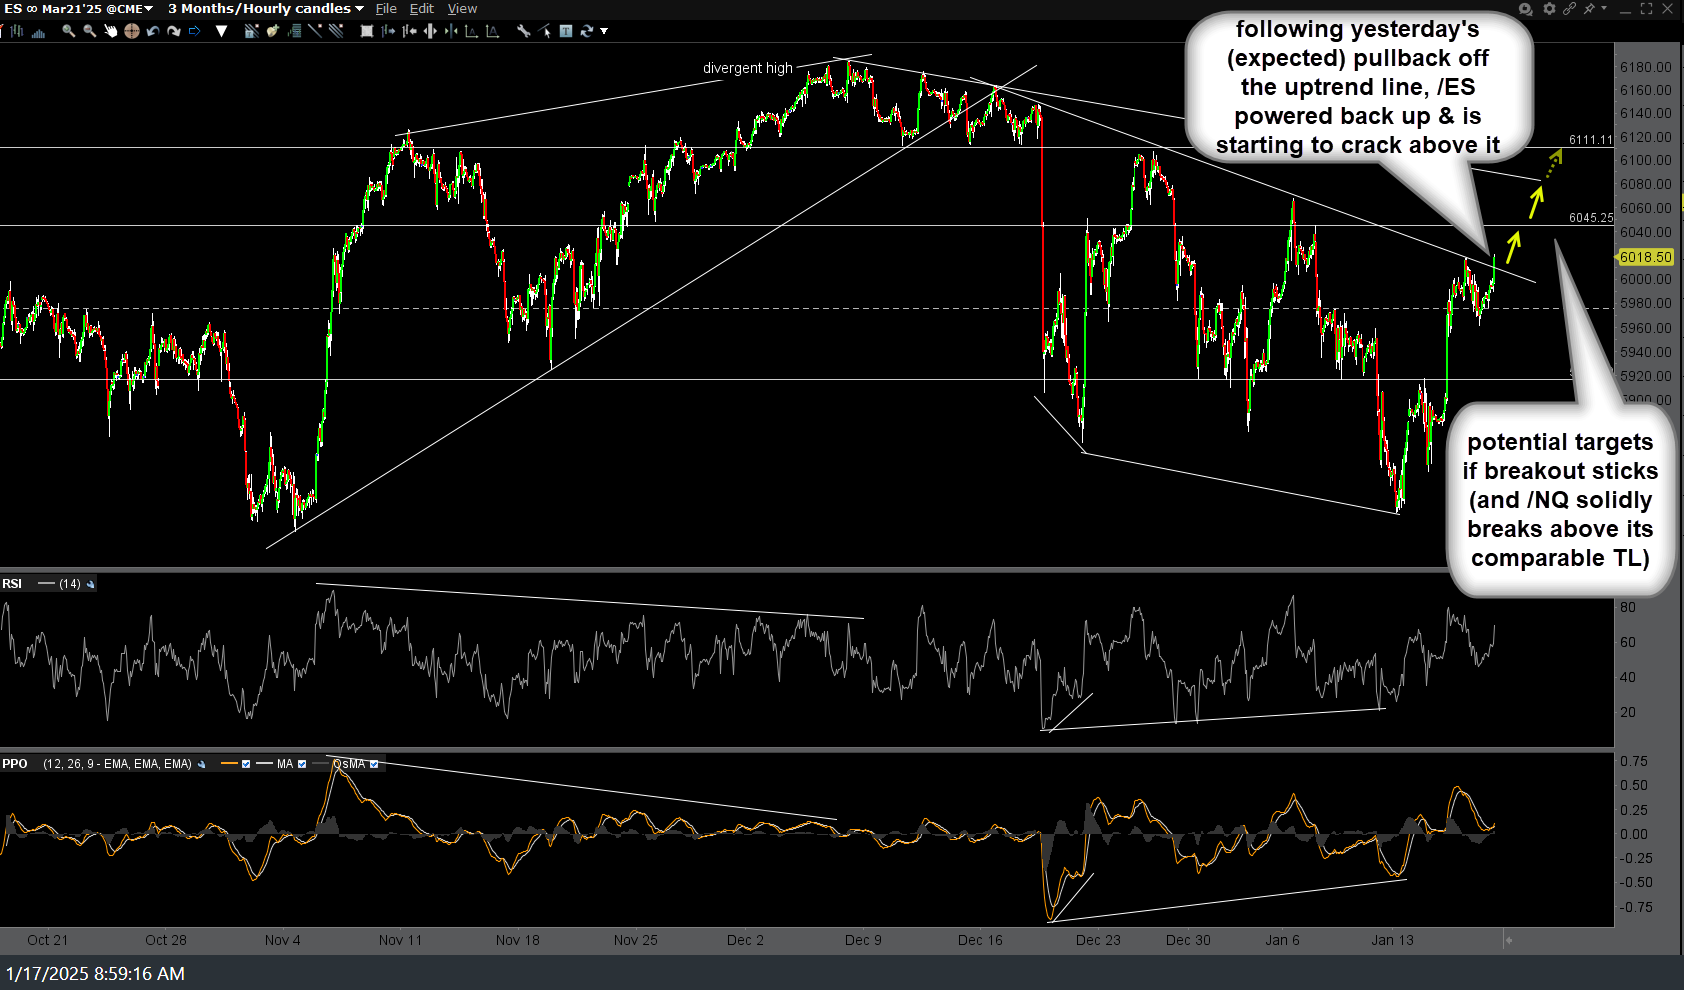The width and height of the screenshot is (1684, 990).
Task: Edit PPO indicator settings wrench
Action: pos(202,764)
